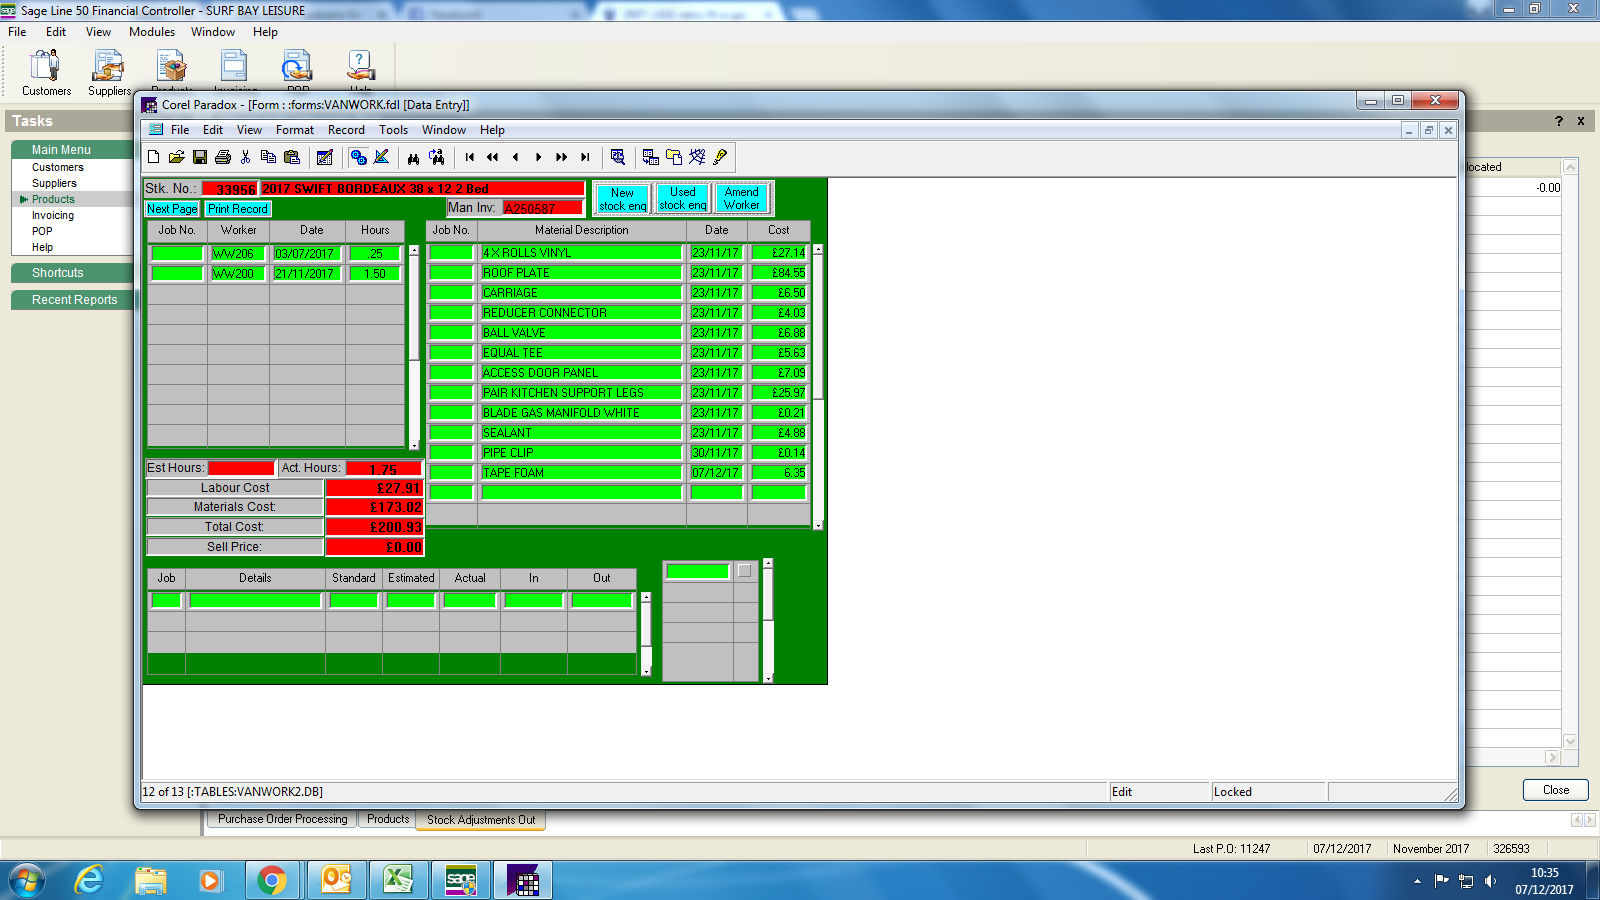Open Recent Reports in Tasks pane
1600x900 pixels.
pos(72,300)
